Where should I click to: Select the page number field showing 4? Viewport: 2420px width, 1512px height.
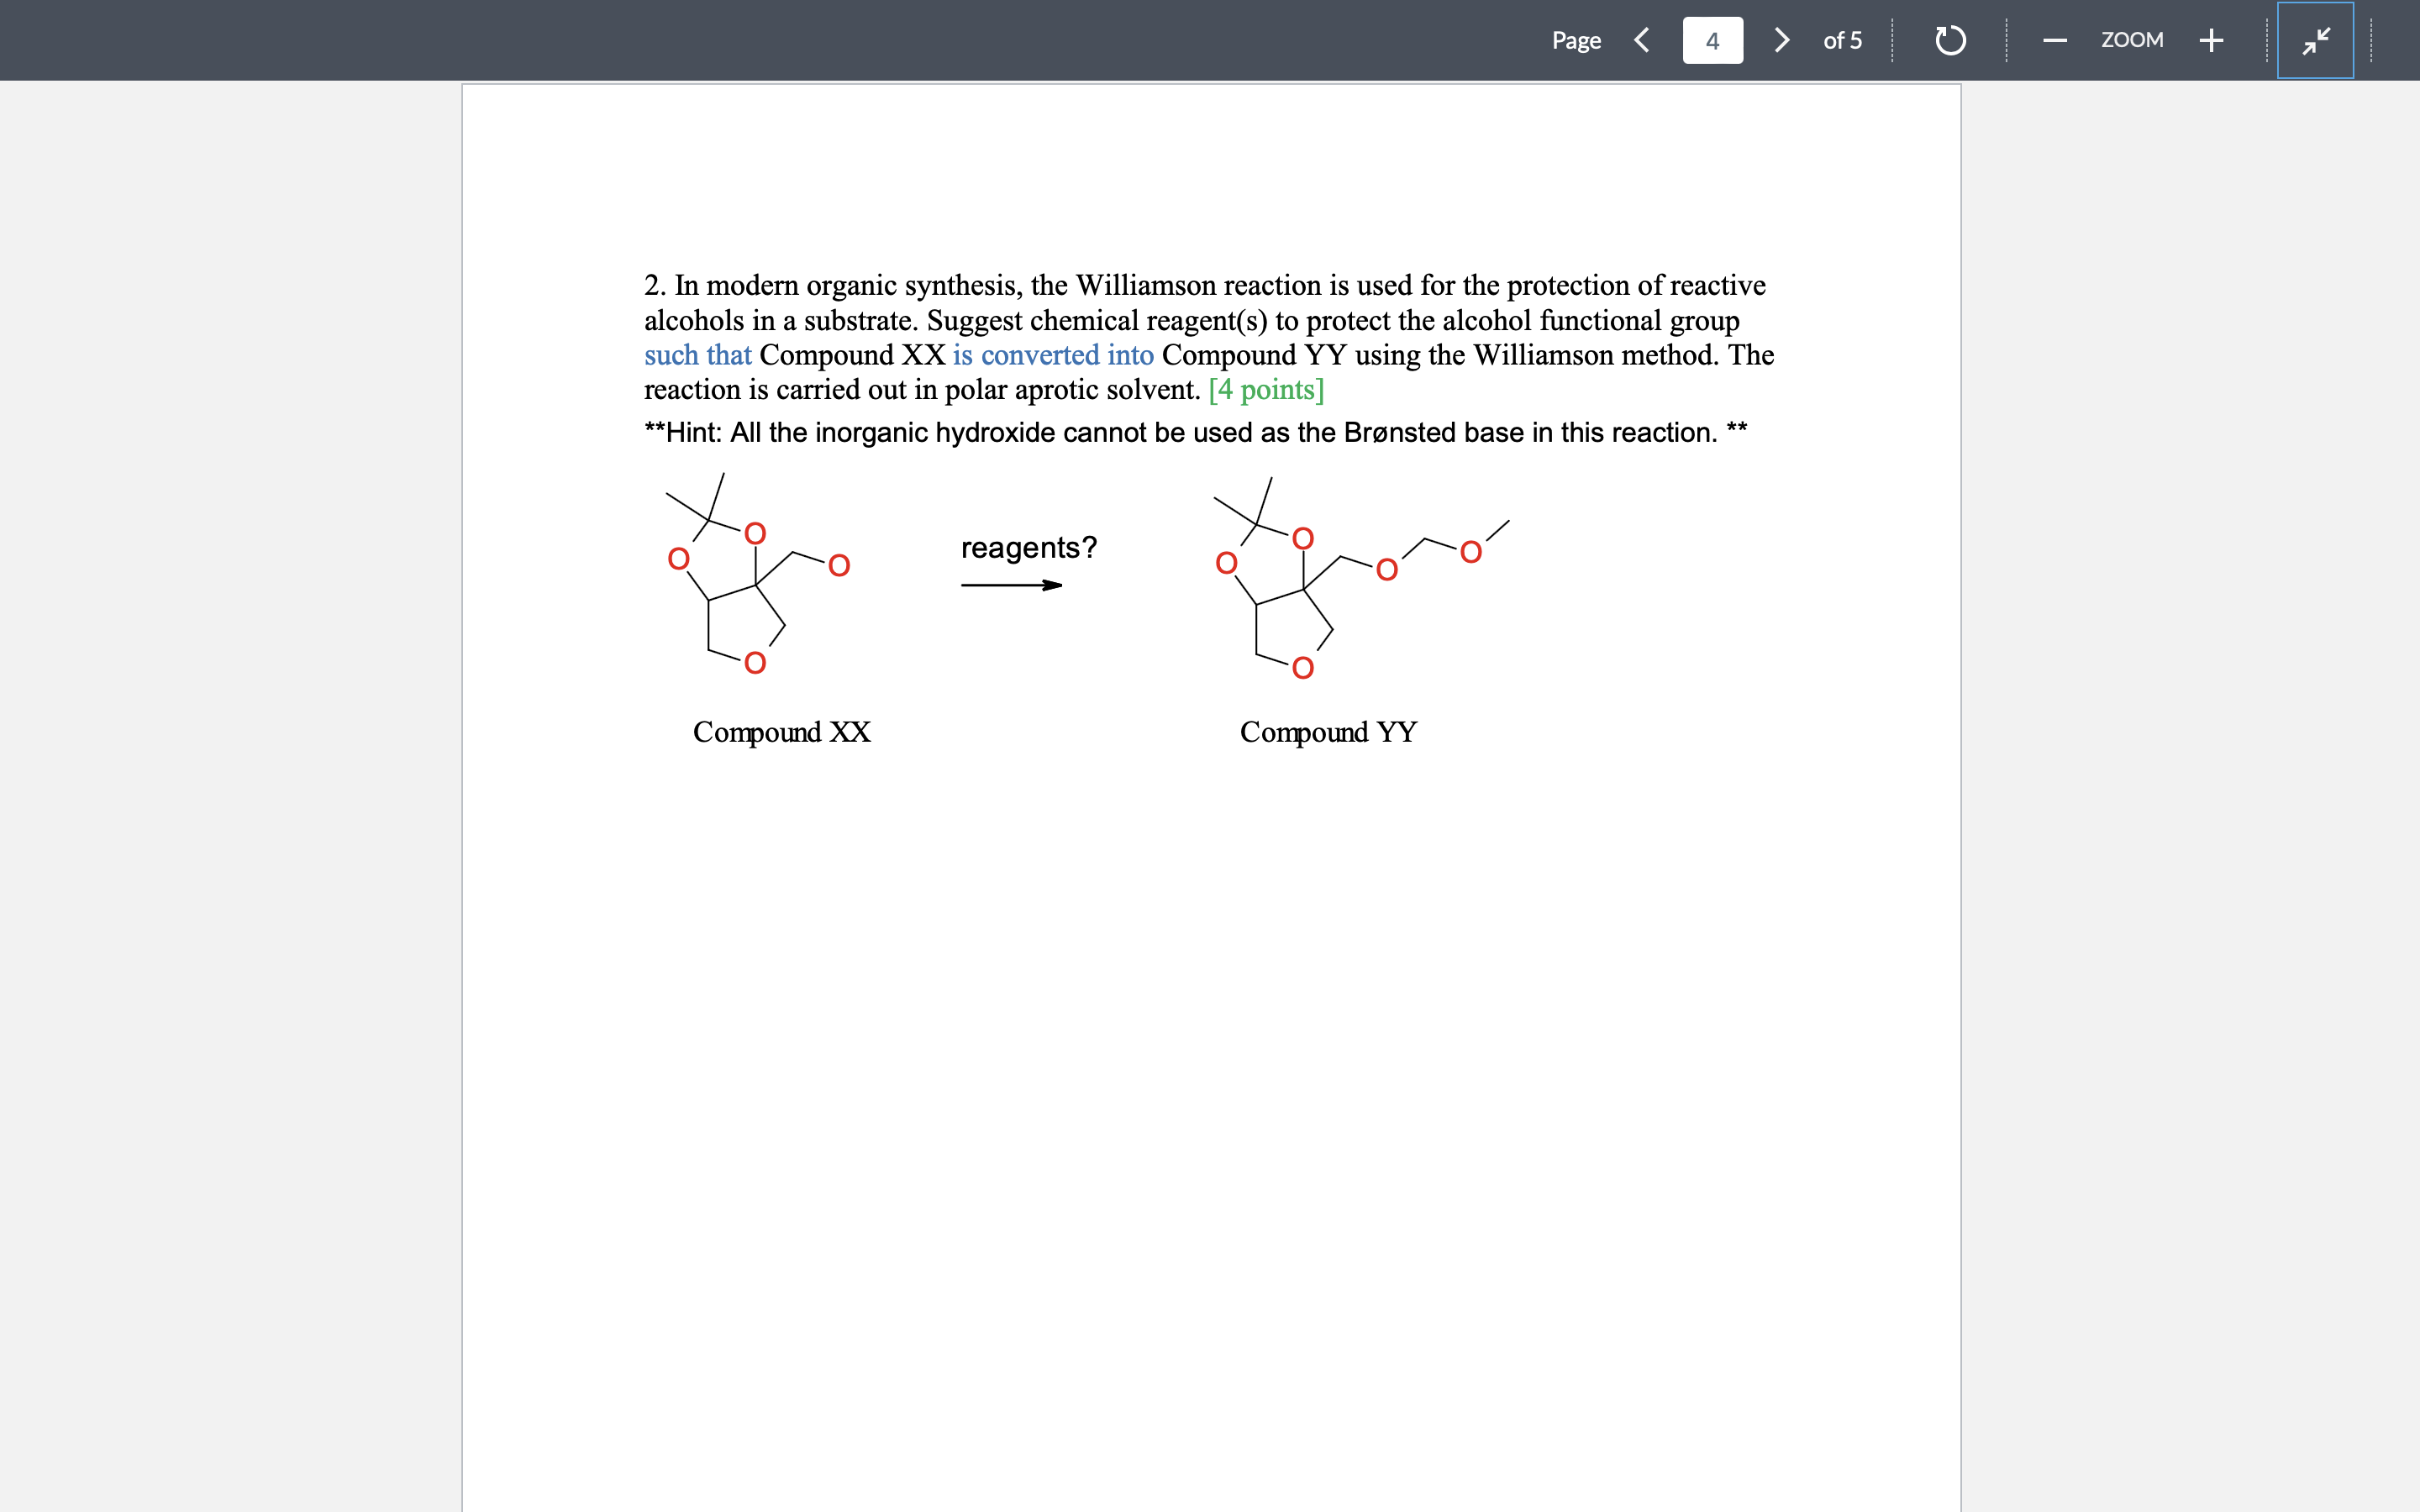coord(1711,40)
